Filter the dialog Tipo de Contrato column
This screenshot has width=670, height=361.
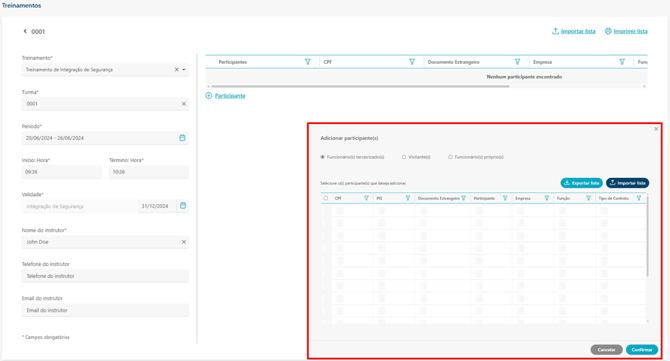[x=639, y=198]
